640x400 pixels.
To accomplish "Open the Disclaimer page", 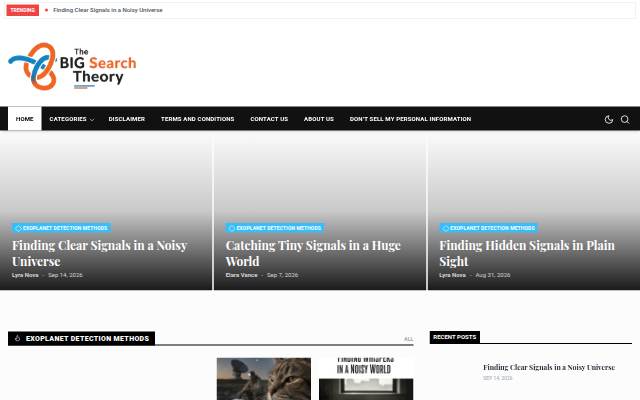I will coord(127,119).
